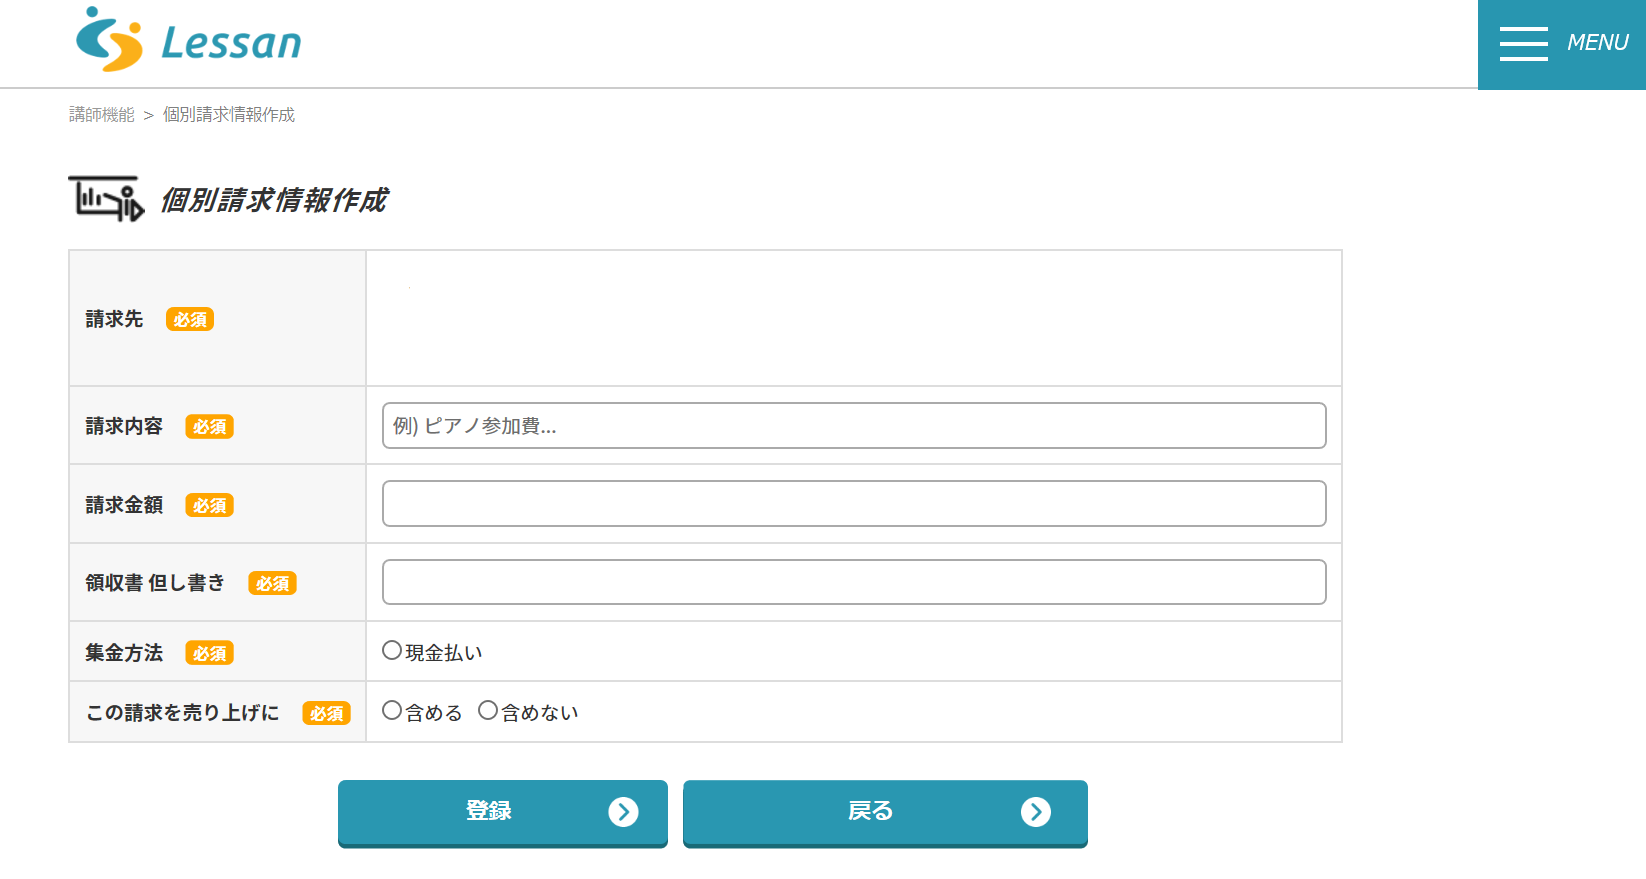Select the 含める radio option

pyautogui.click(x=392, y=710)
